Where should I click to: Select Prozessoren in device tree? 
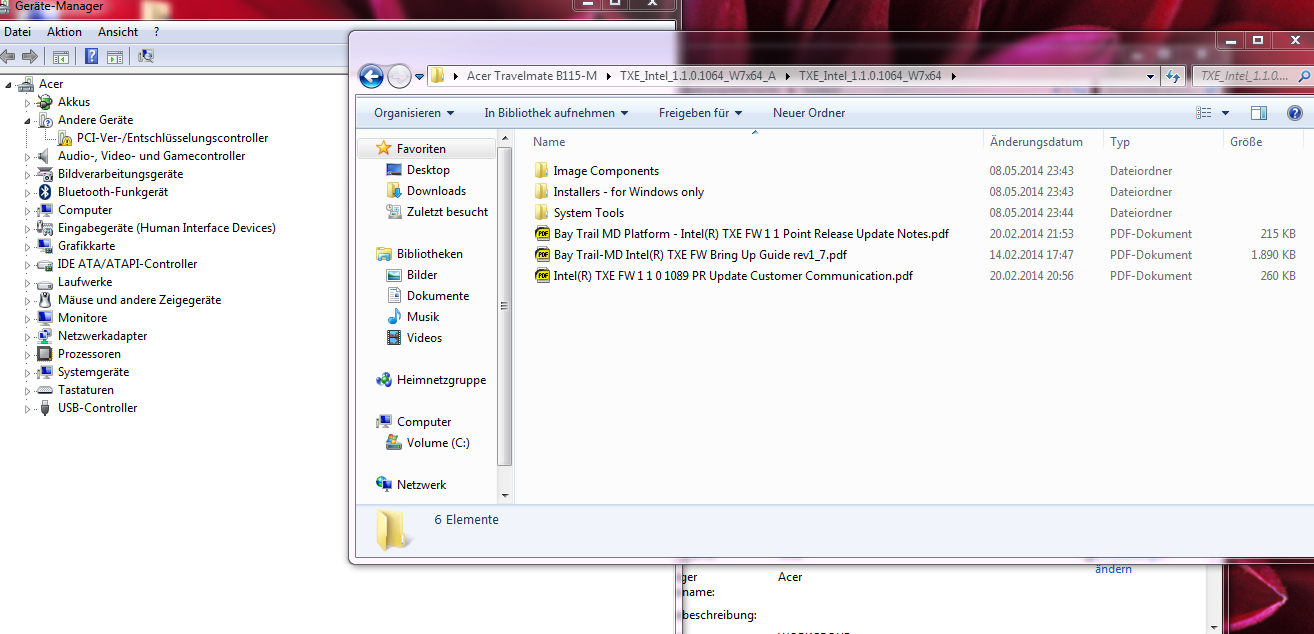click(x=89, y=354)
